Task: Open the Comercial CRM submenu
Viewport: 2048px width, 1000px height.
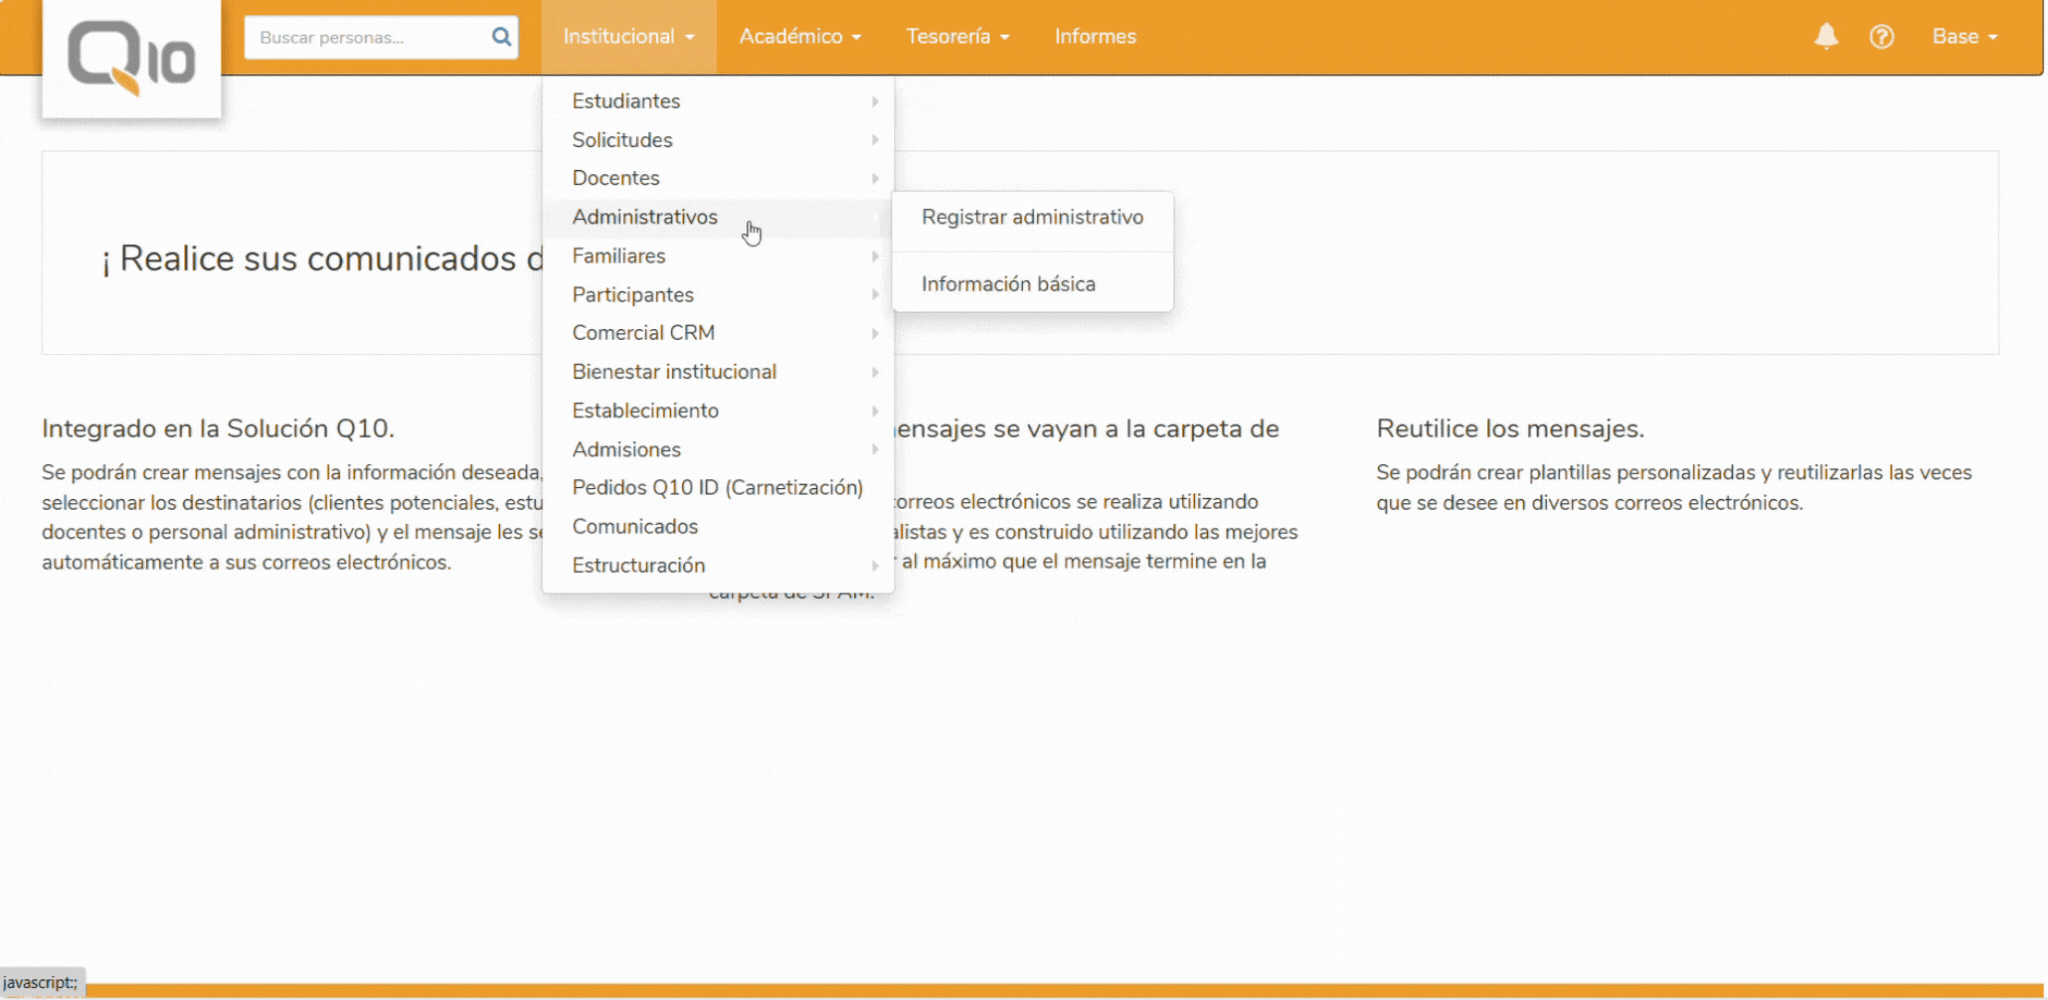Action: tap(643, 333)
